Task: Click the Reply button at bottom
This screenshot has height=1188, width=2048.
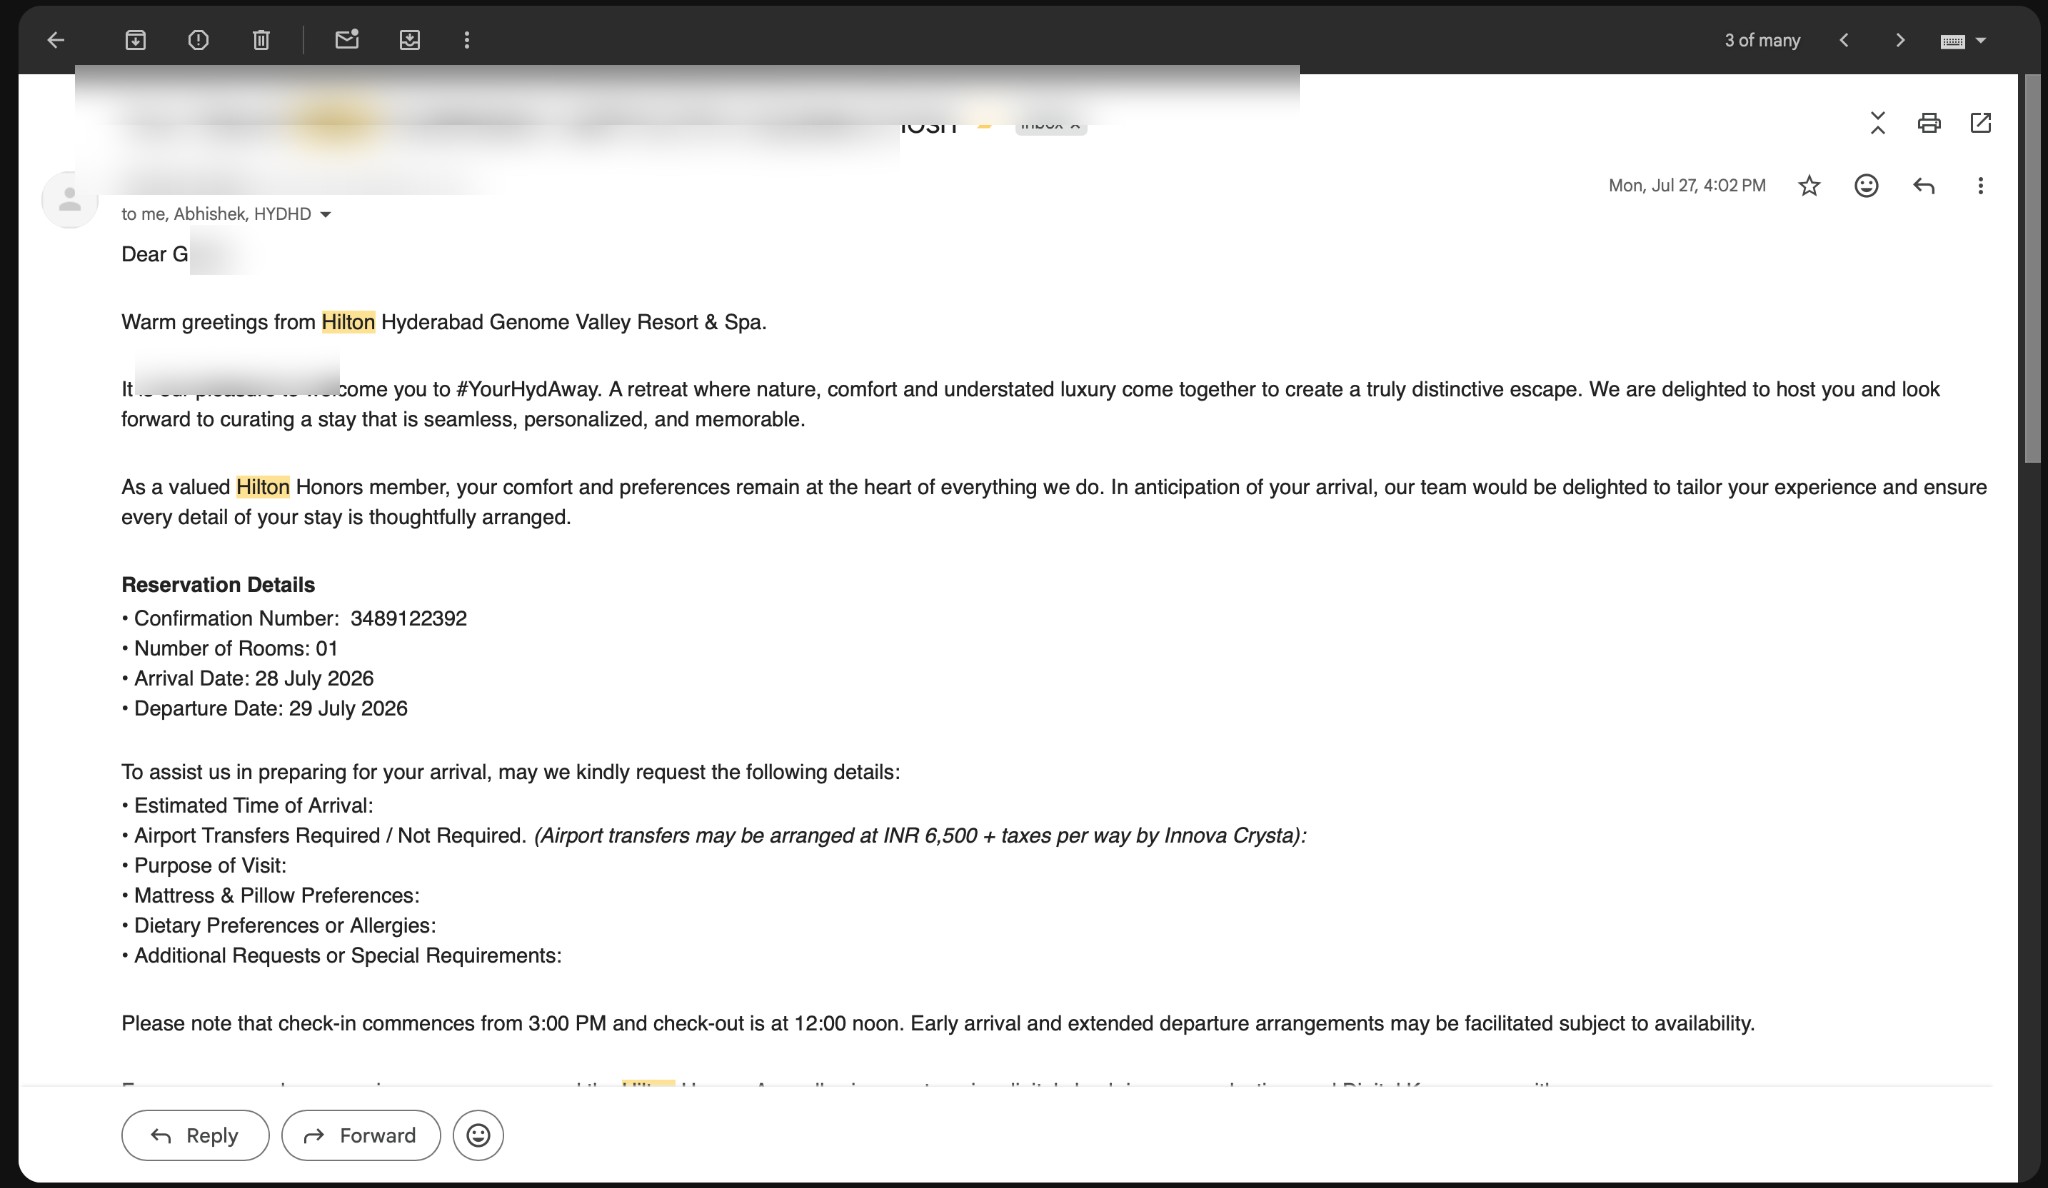Action: (195, 1135)
